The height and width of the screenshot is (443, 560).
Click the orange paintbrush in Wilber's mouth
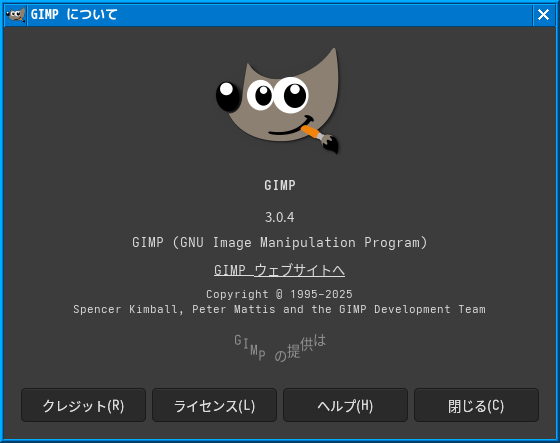tap(320, 138)
